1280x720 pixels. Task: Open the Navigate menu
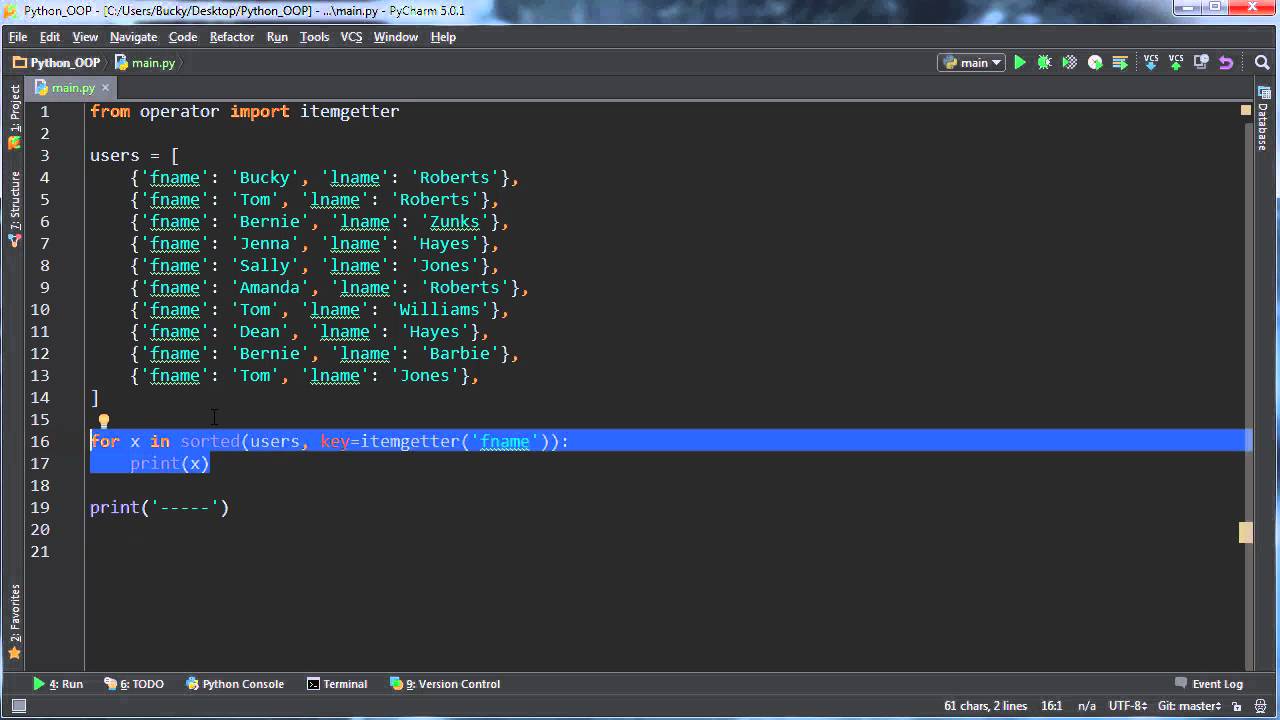[133, 37]
